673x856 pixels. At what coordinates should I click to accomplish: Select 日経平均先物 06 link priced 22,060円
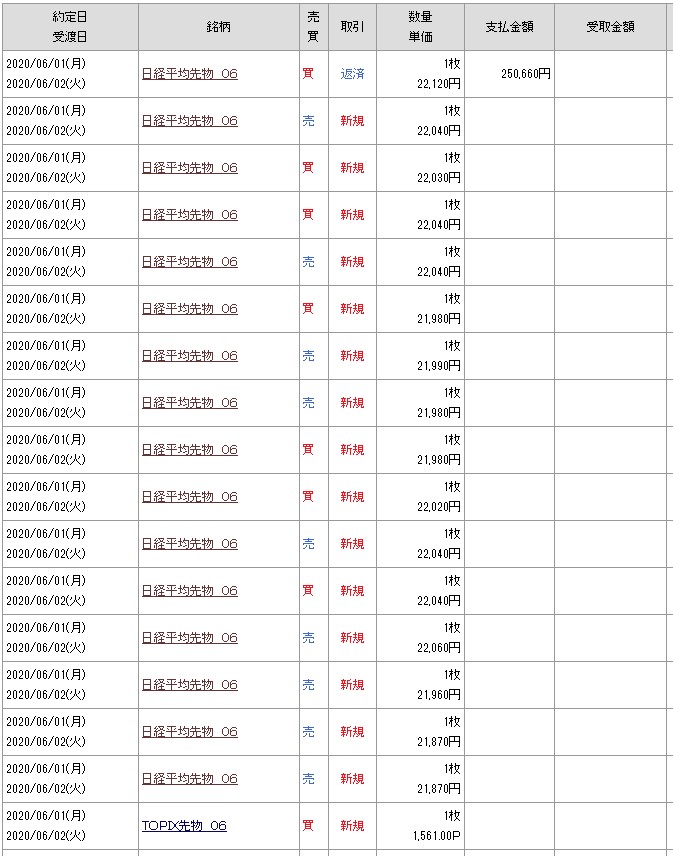(x=190, y=638)
